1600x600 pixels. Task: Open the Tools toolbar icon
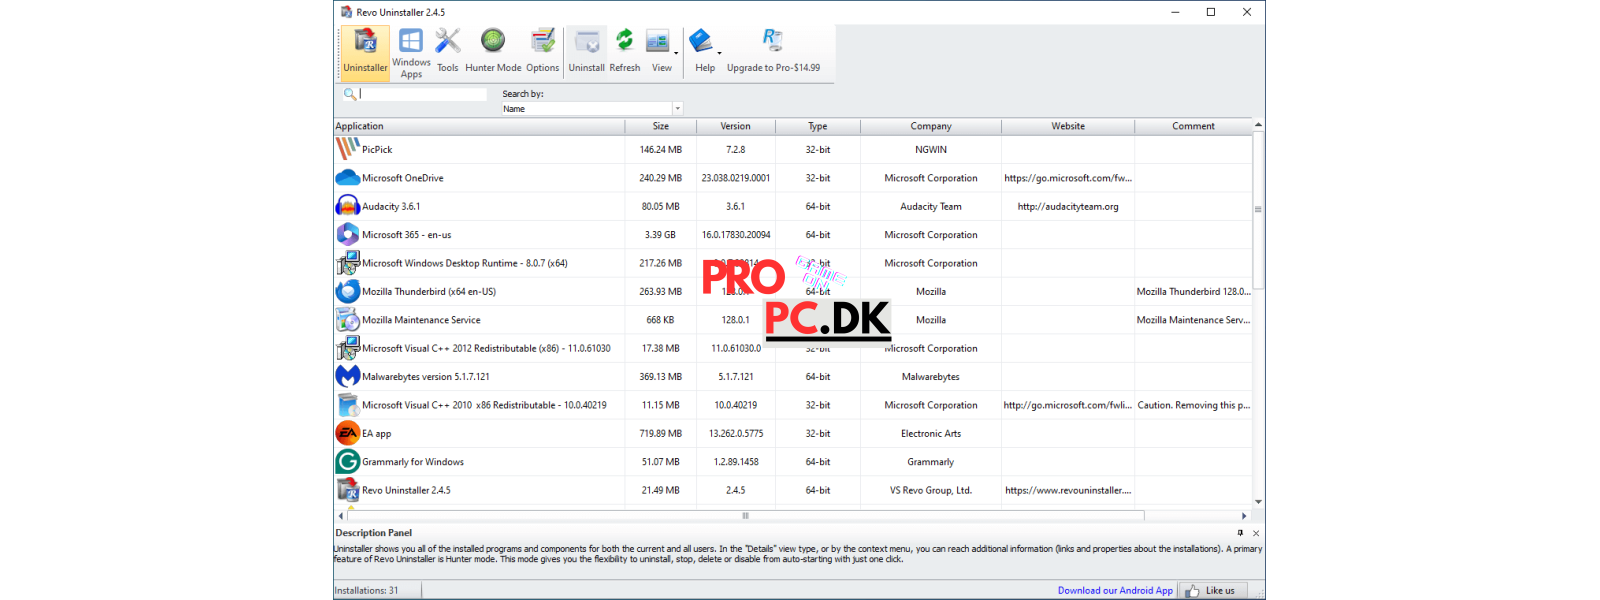(x=447, y=52)
